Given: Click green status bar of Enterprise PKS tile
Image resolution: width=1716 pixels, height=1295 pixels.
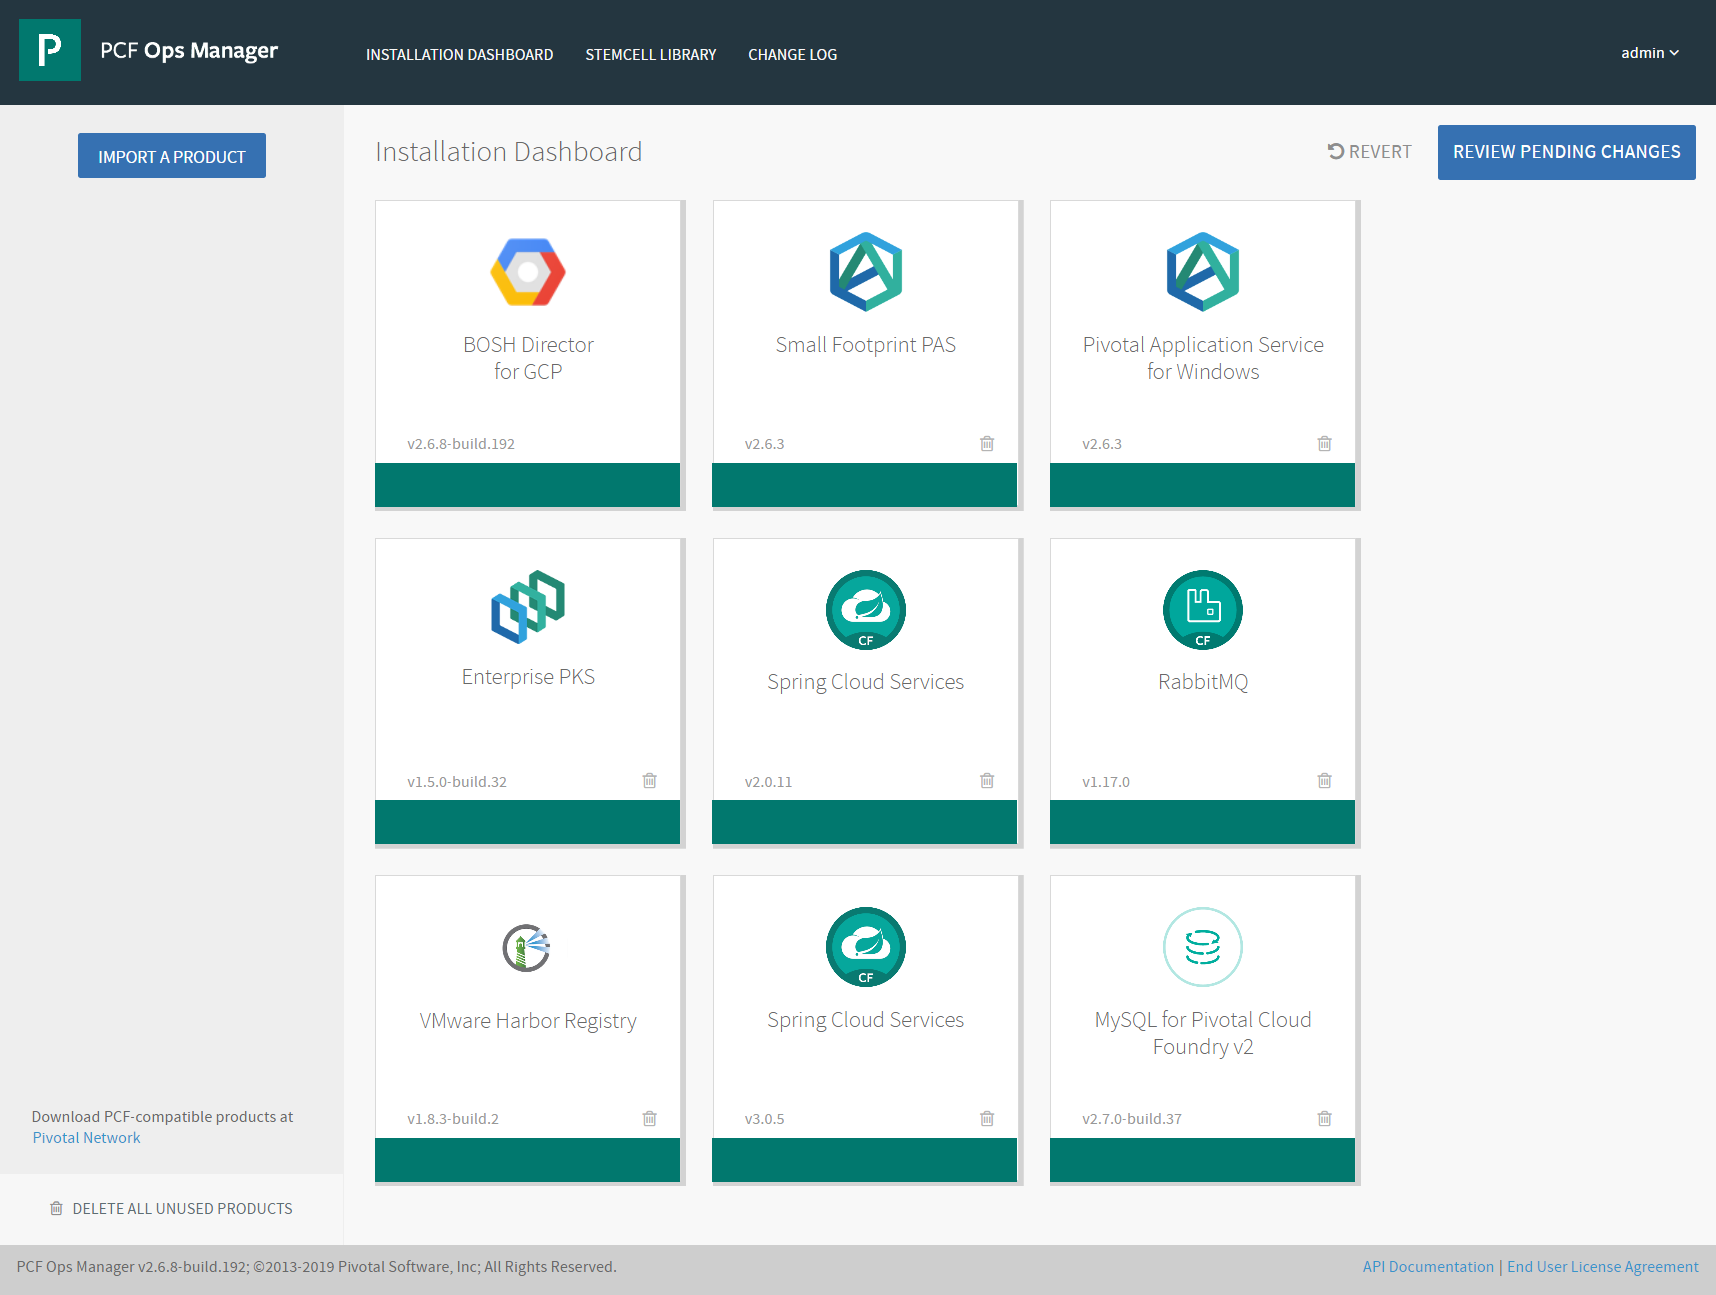Looking at the screenshot, I should click(x=527, y=822).
